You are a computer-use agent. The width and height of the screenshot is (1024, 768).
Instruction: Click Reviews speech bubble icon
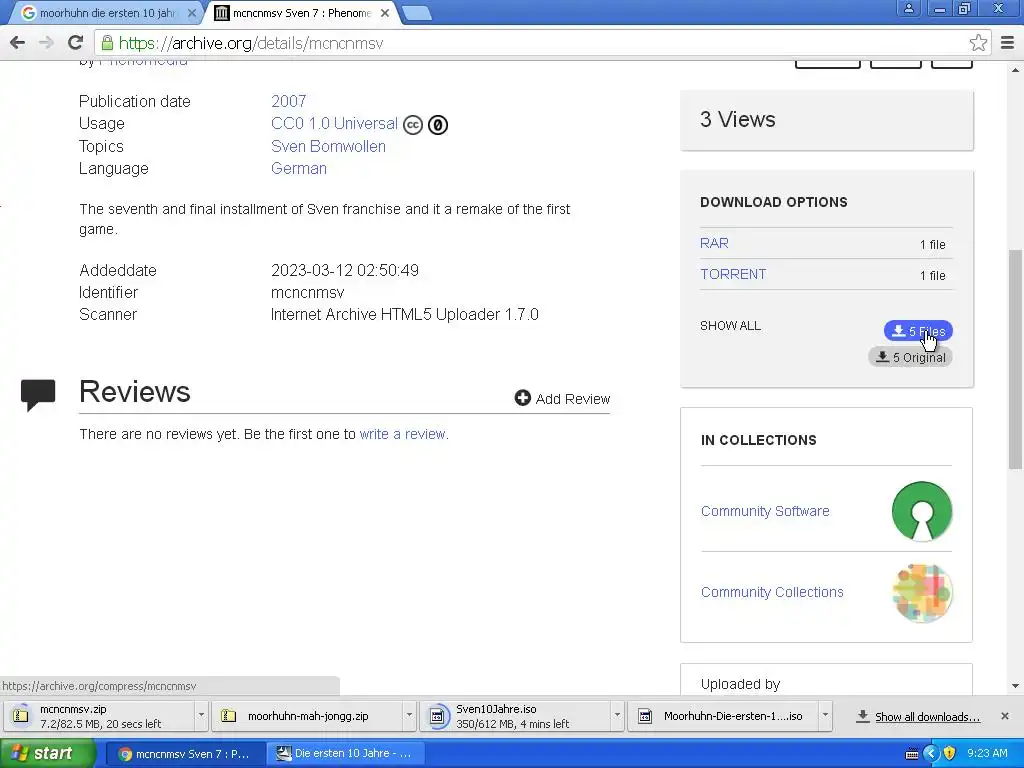coord(38,395)
